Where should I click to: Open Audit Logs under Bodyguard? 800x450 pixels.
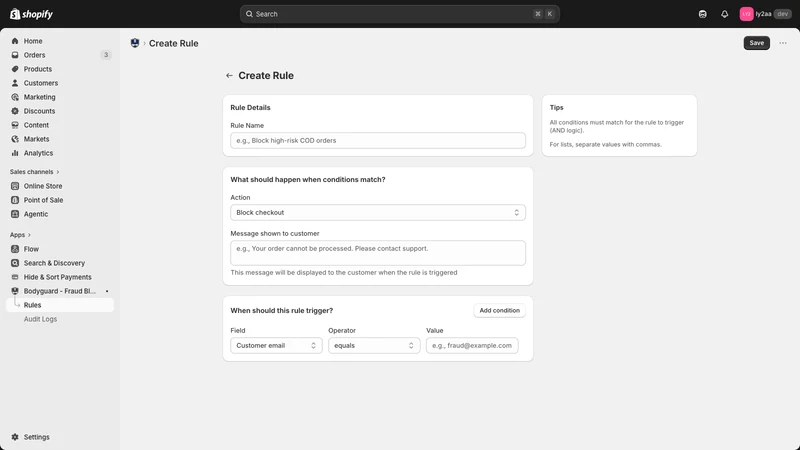point(40,319)
